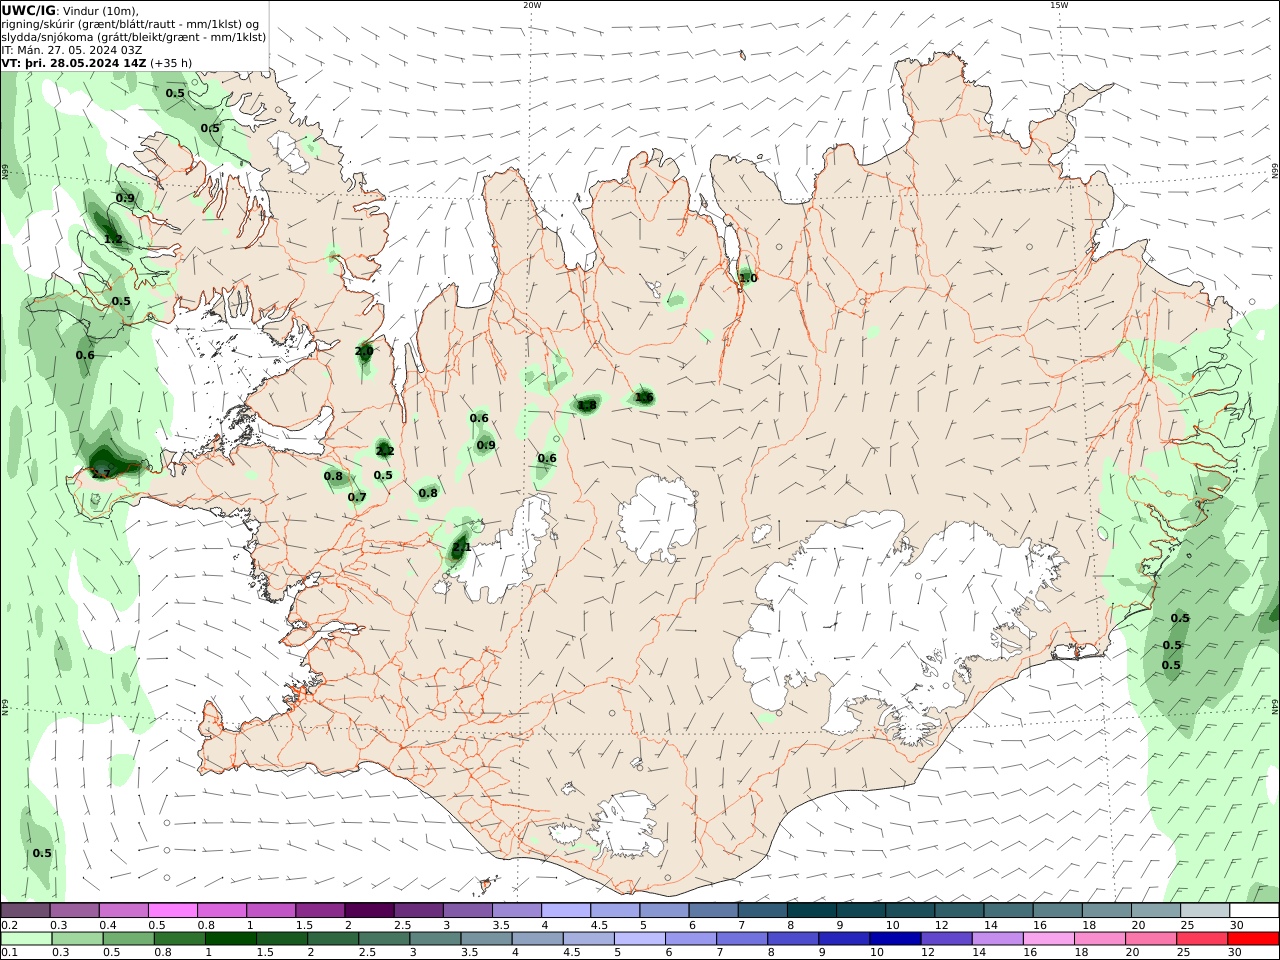Select the 2.0 value on the map
The height and width of the screenshot is (960, 1280).
(x=364, y=351)
